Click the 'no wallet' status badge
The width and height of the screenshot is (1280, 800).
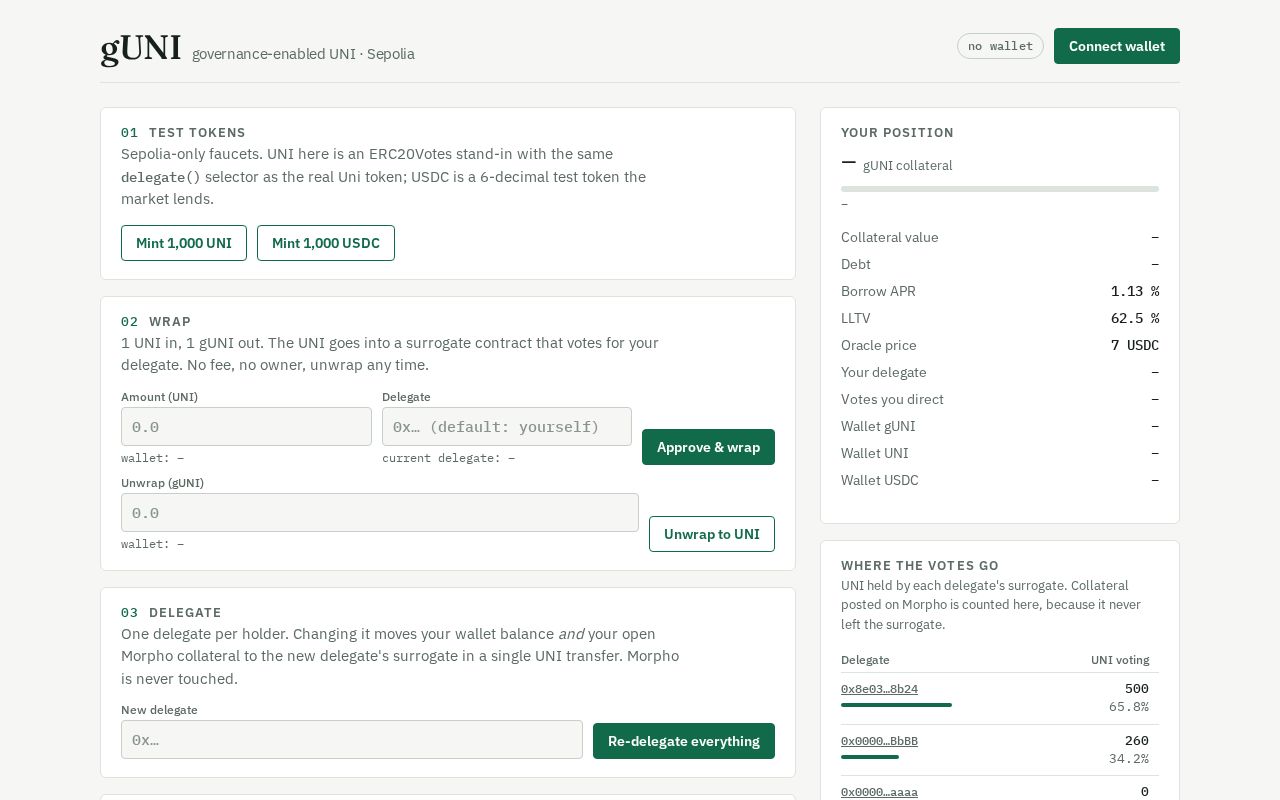coord(1000,46)
